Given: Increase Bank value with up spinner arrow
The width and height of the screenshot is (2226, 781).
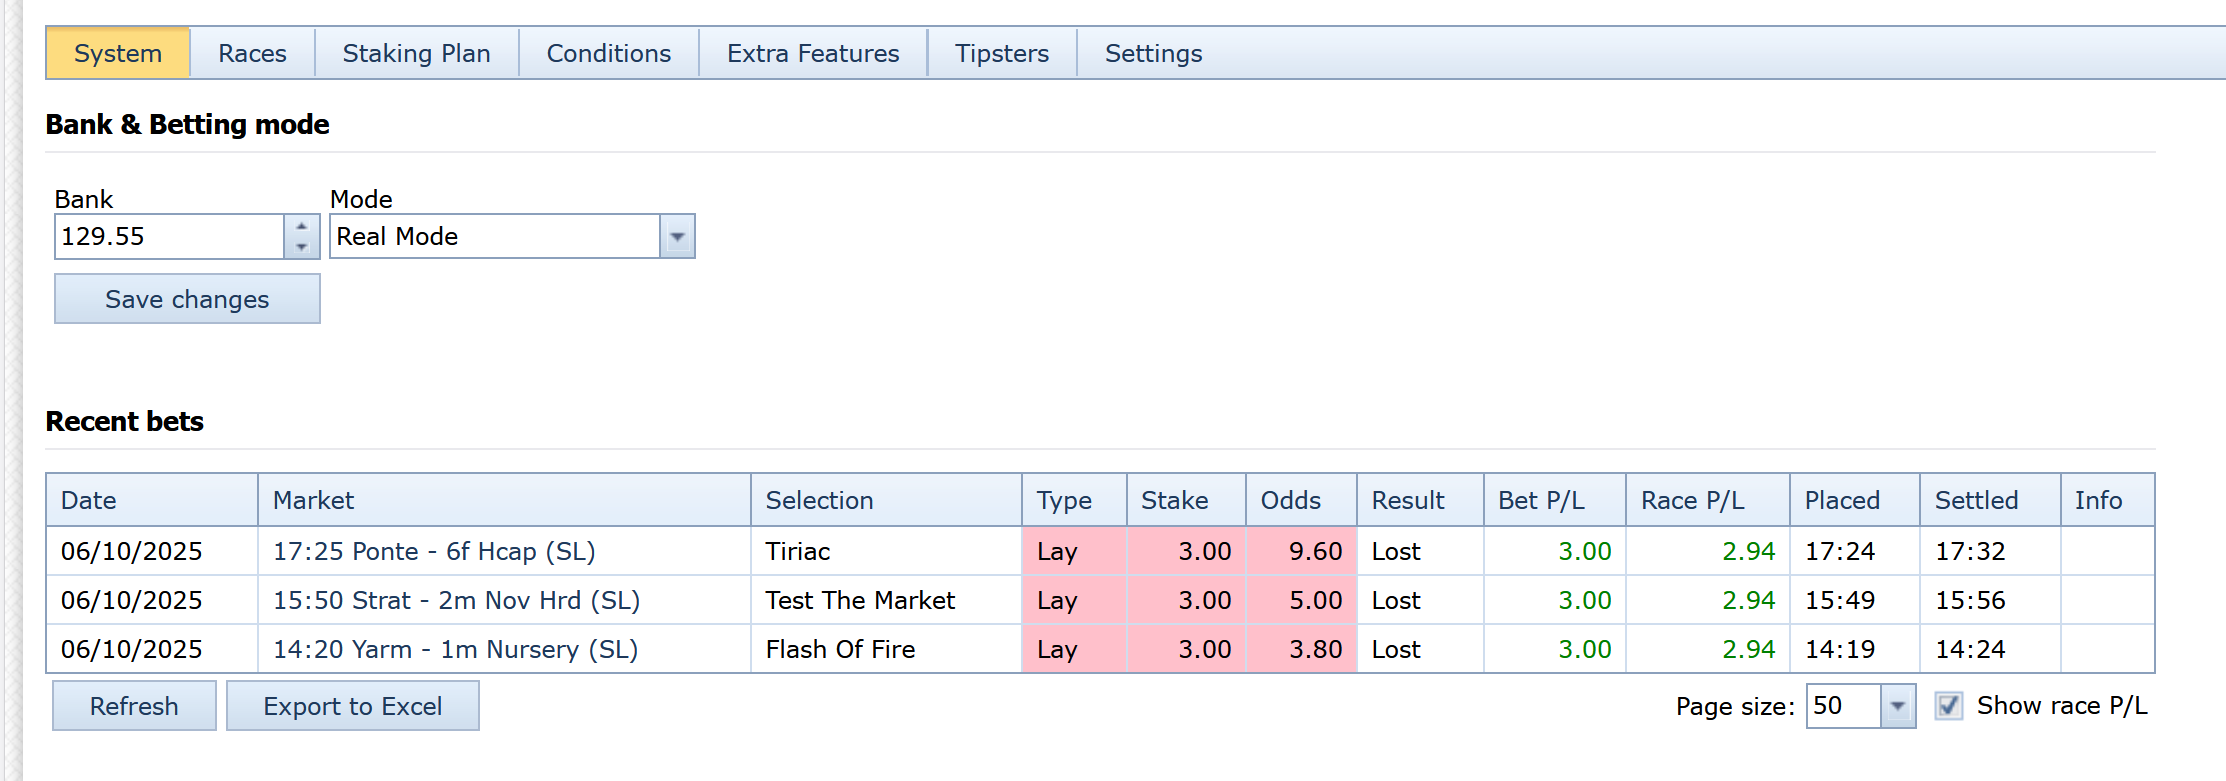Looking at the screenshot, I should [x=301, y=226].
